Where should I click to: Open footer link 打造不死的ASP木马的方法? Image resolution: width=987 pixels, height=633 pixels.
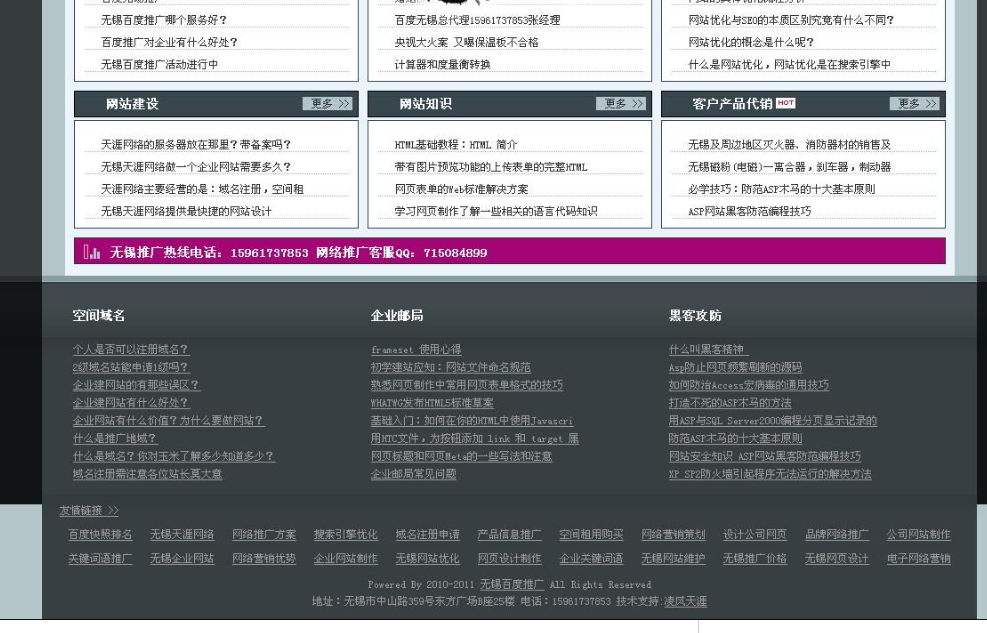click(x=730, y=403)
